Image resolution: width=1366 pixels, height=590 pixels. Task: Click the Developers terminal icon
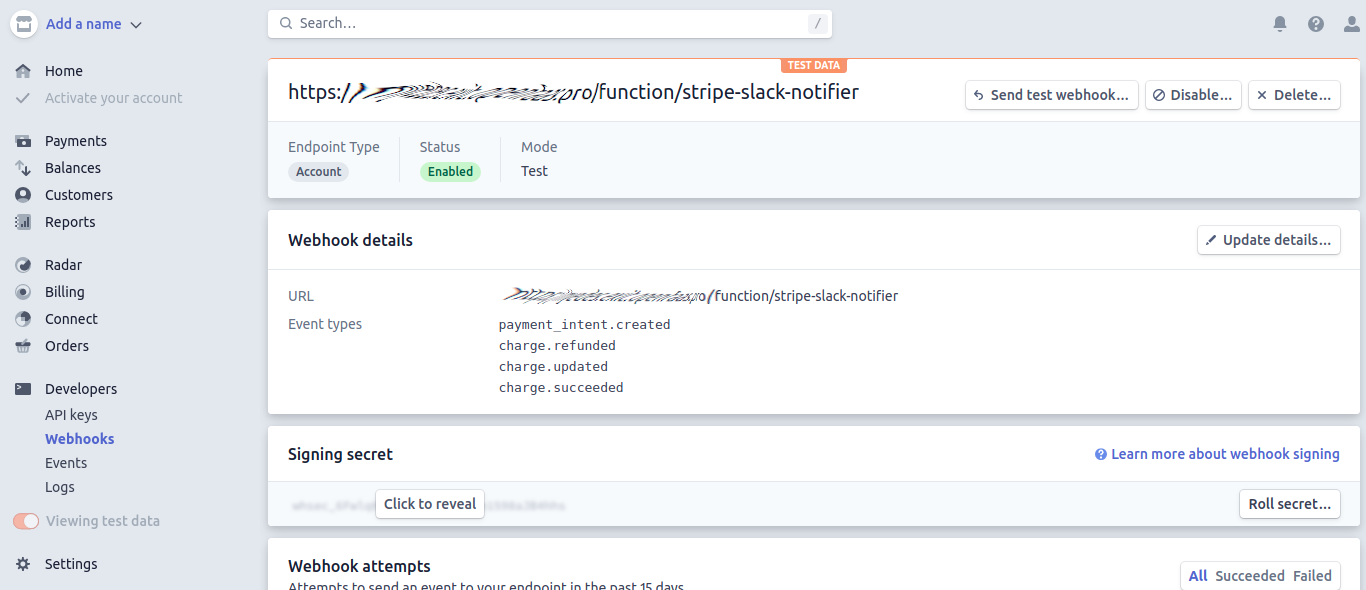[x=23, y=389]
